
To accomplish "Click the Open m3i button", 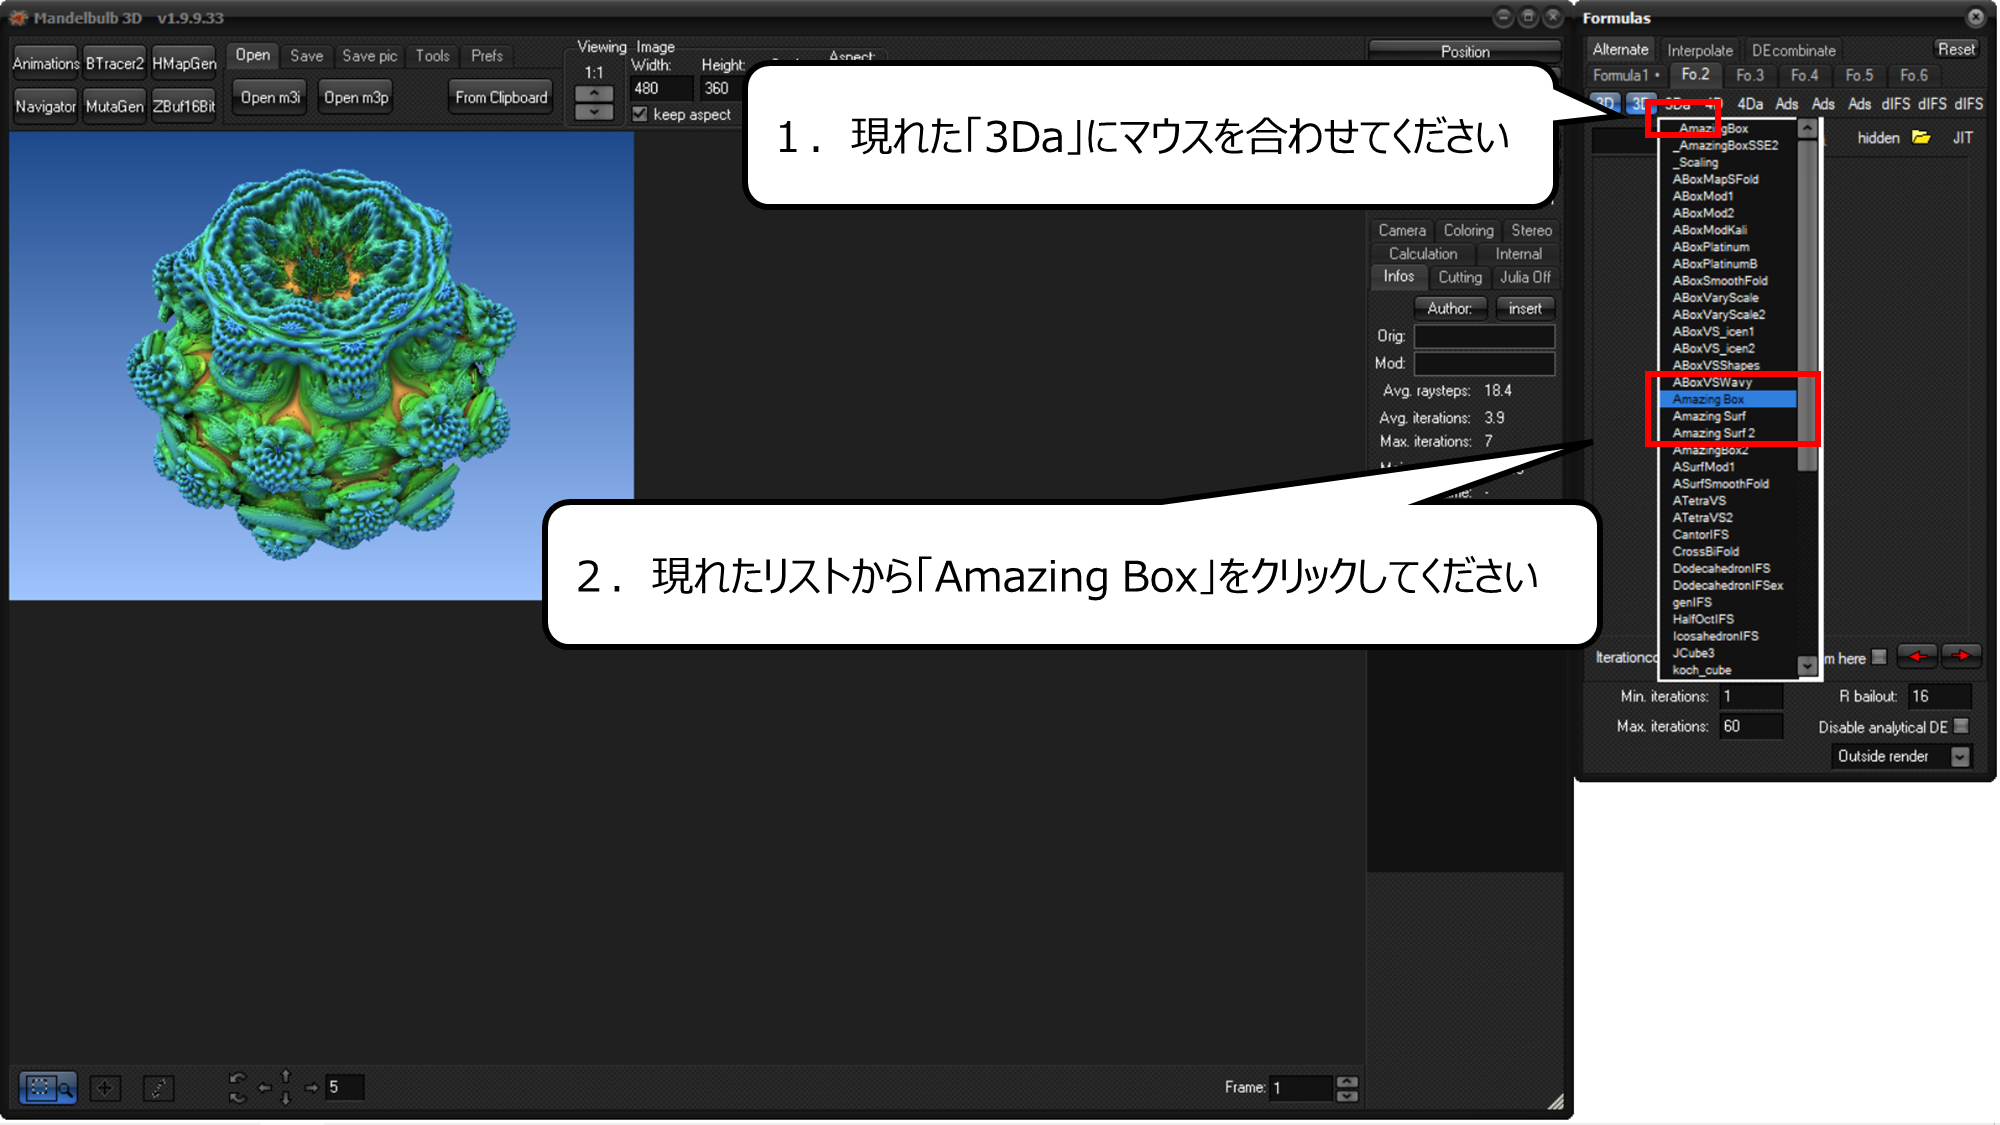I will tap(270, 97).
